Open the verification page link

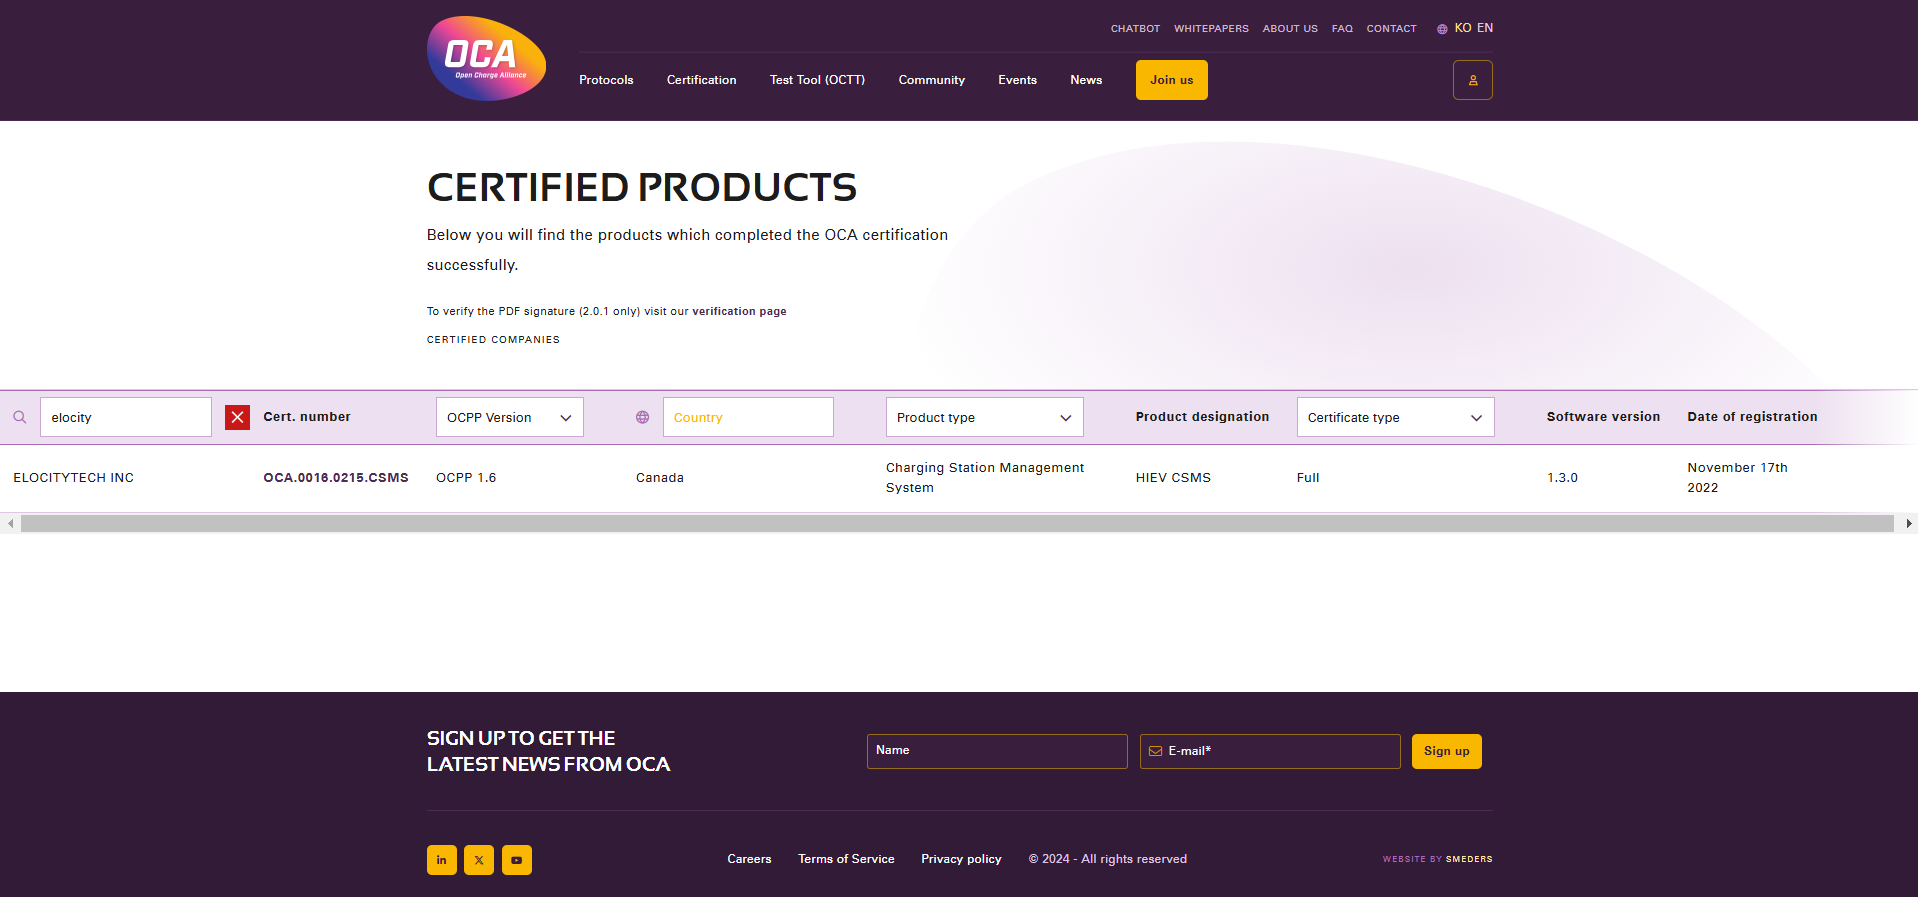click(739, 311)
